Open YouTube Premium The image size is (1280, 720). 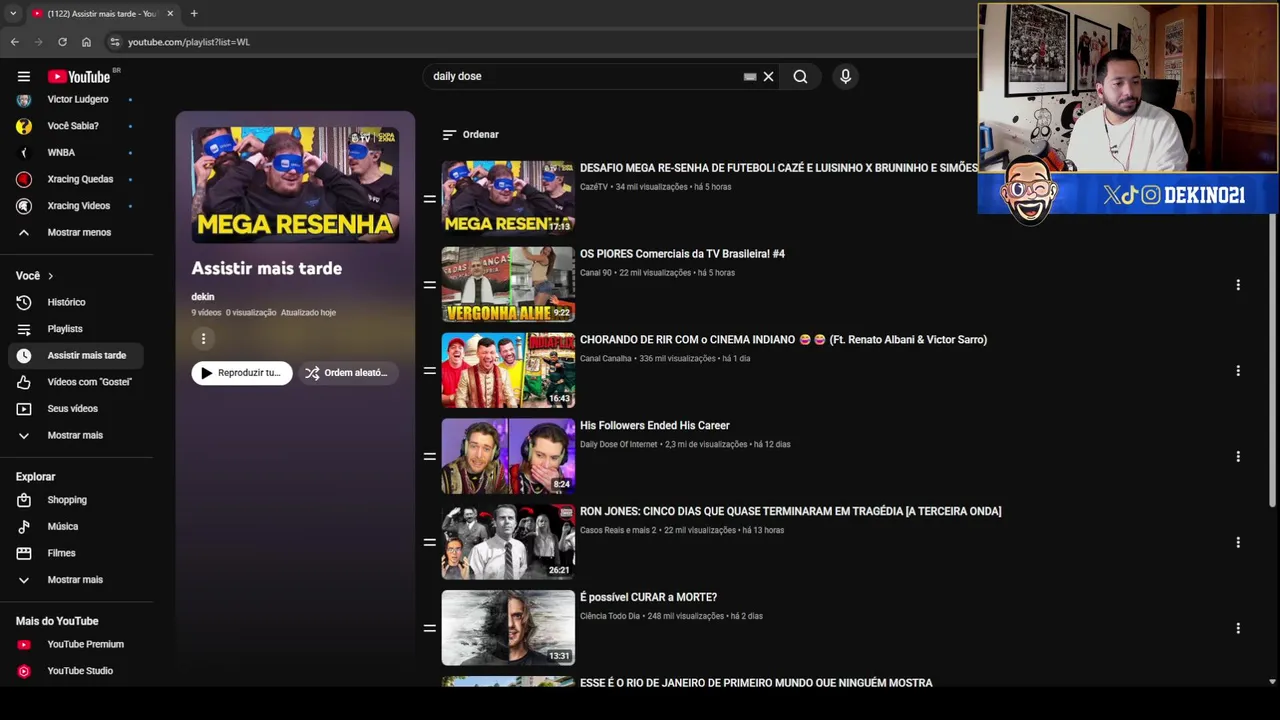click(75, 644)
